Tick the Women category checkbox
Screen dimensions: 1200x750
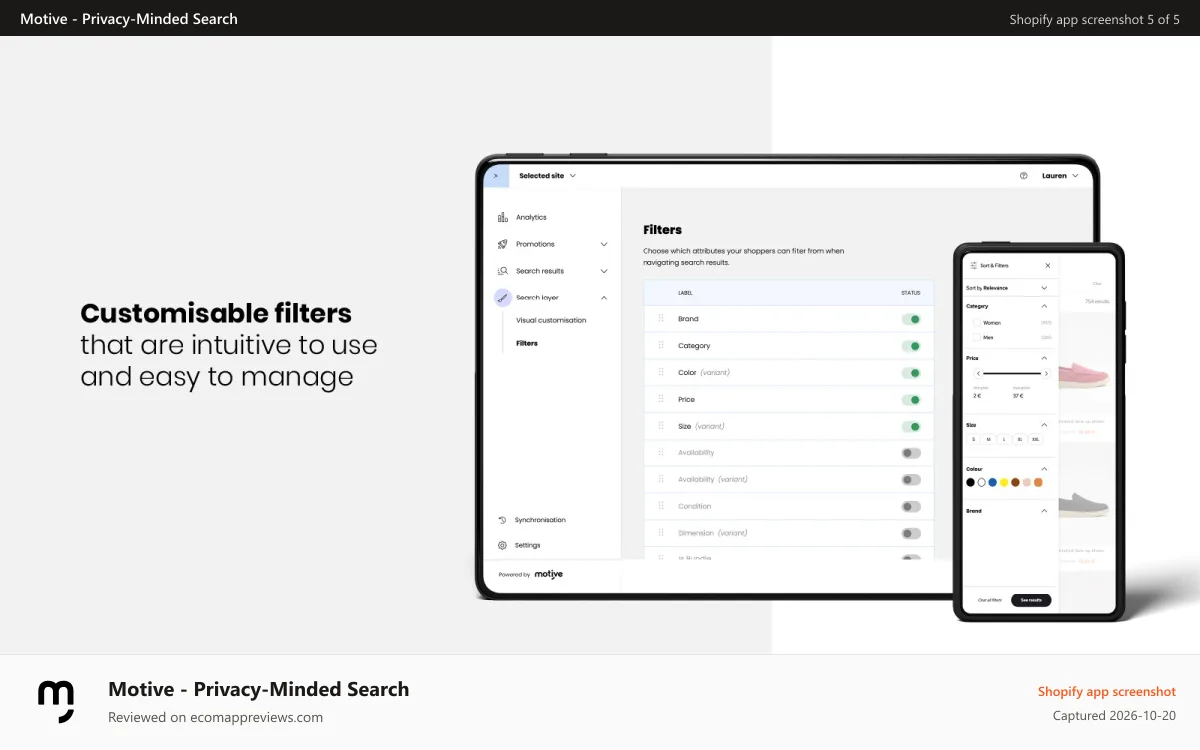point(977,323)
